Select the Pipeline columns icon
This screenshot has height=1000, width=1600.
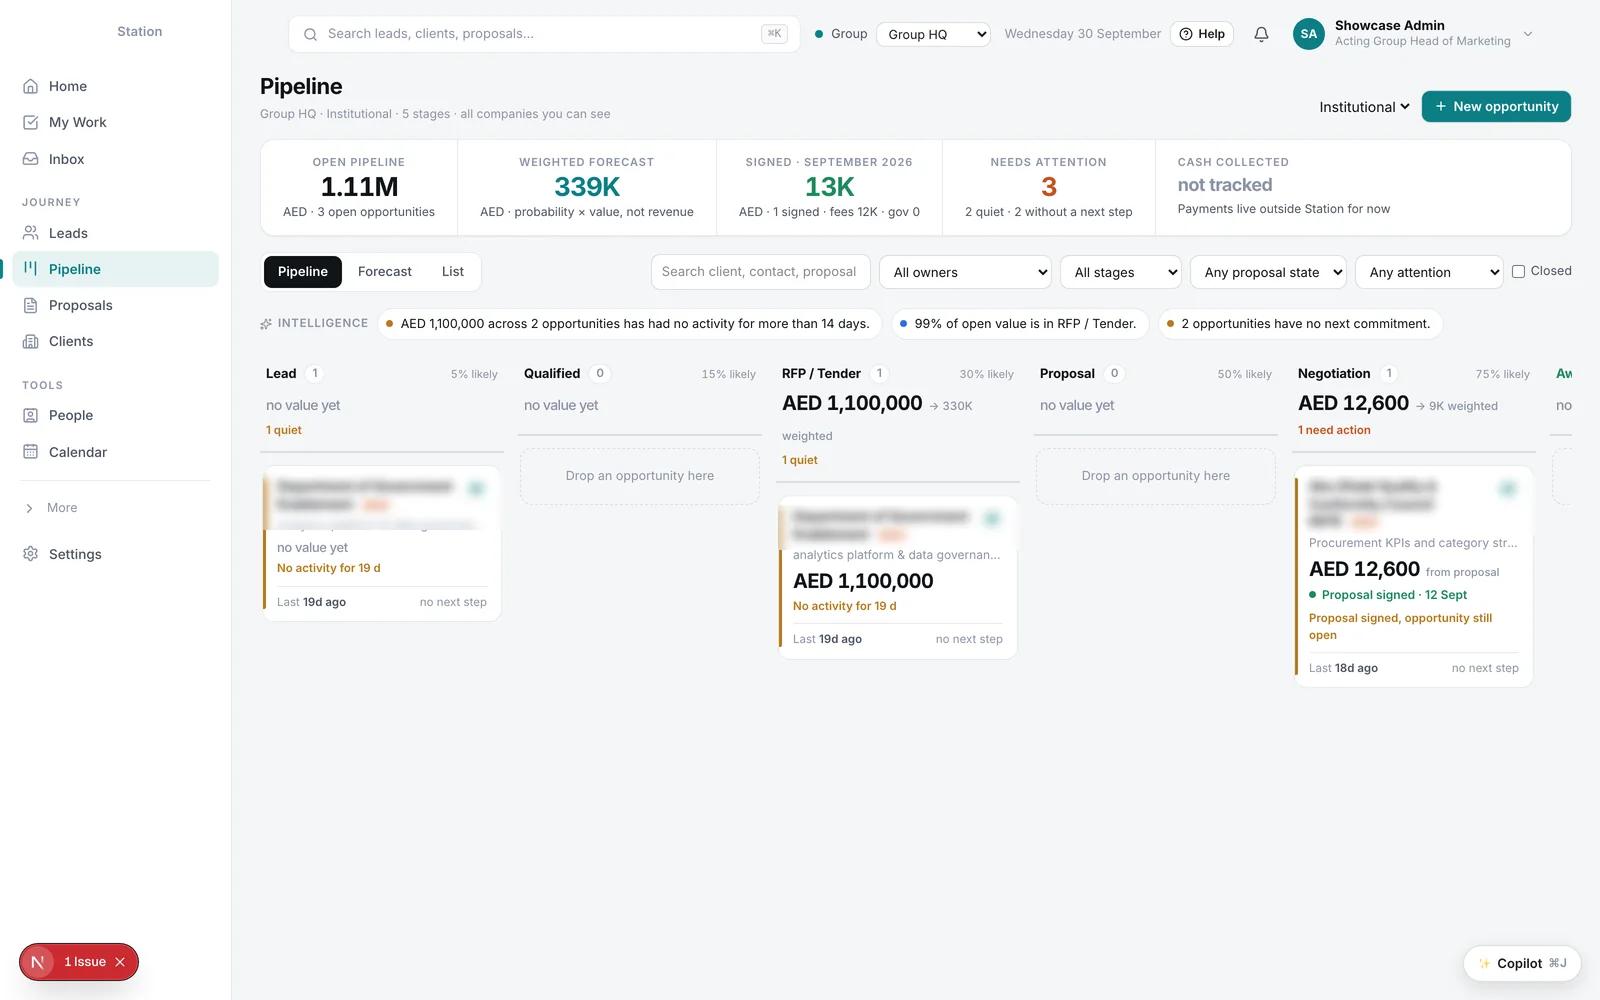pos(31,269)
